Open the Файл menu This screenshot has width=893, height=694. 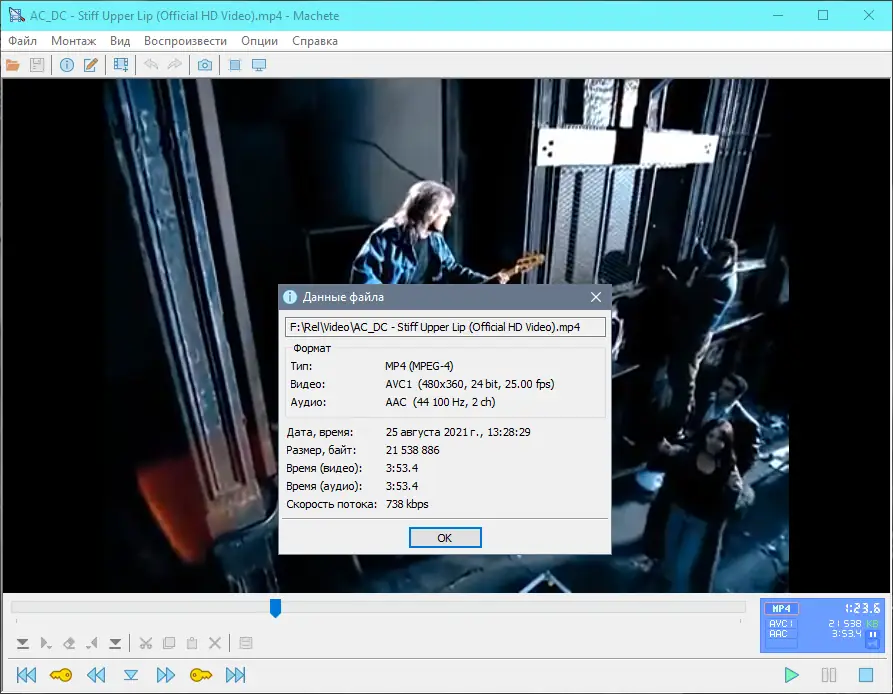tap(23, 41)
